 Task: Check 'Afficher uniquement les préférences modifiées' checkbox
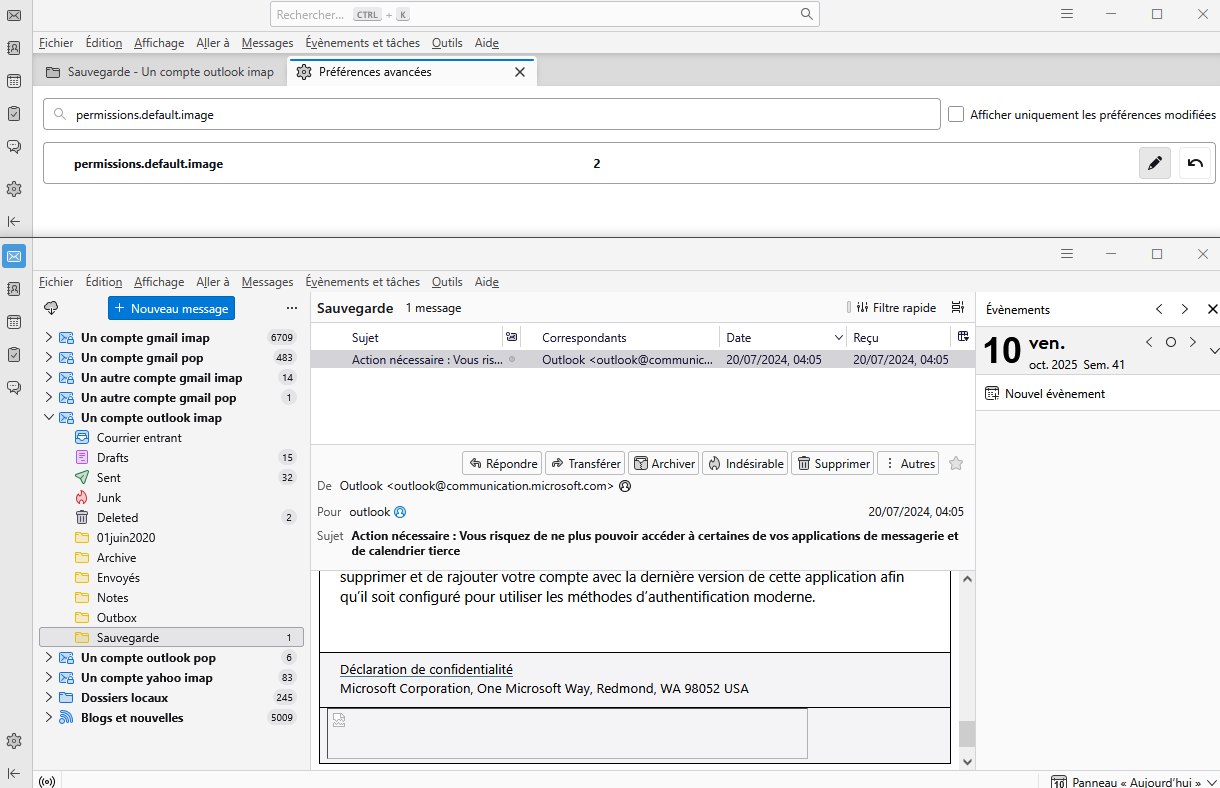(956, 115)
